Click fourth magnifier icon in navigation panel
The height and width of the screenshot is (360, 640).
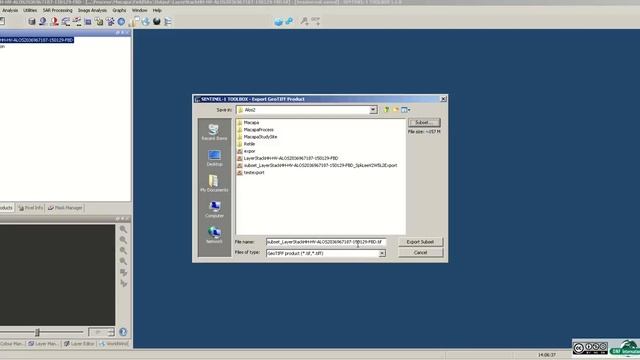123,261
